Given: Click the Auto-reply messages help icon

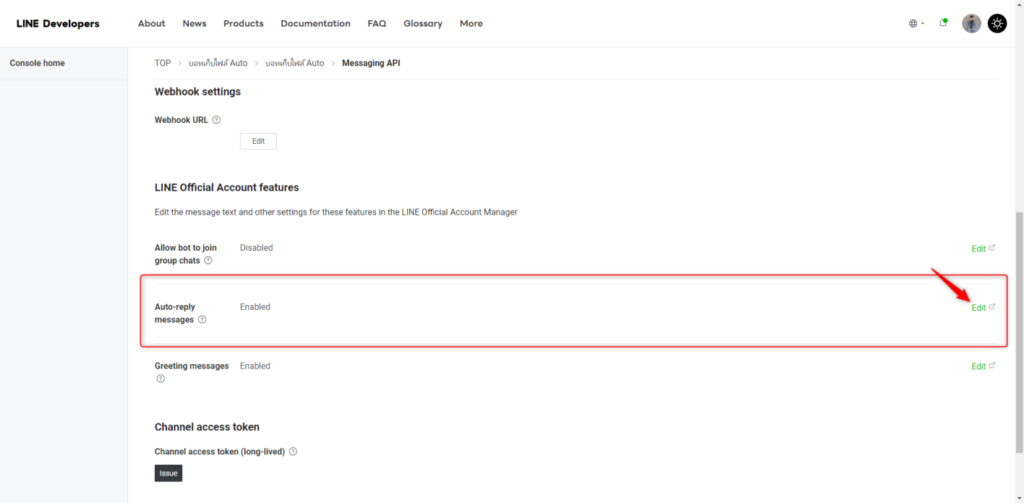Looking at the screenshot, I should (x=202, y=320).
